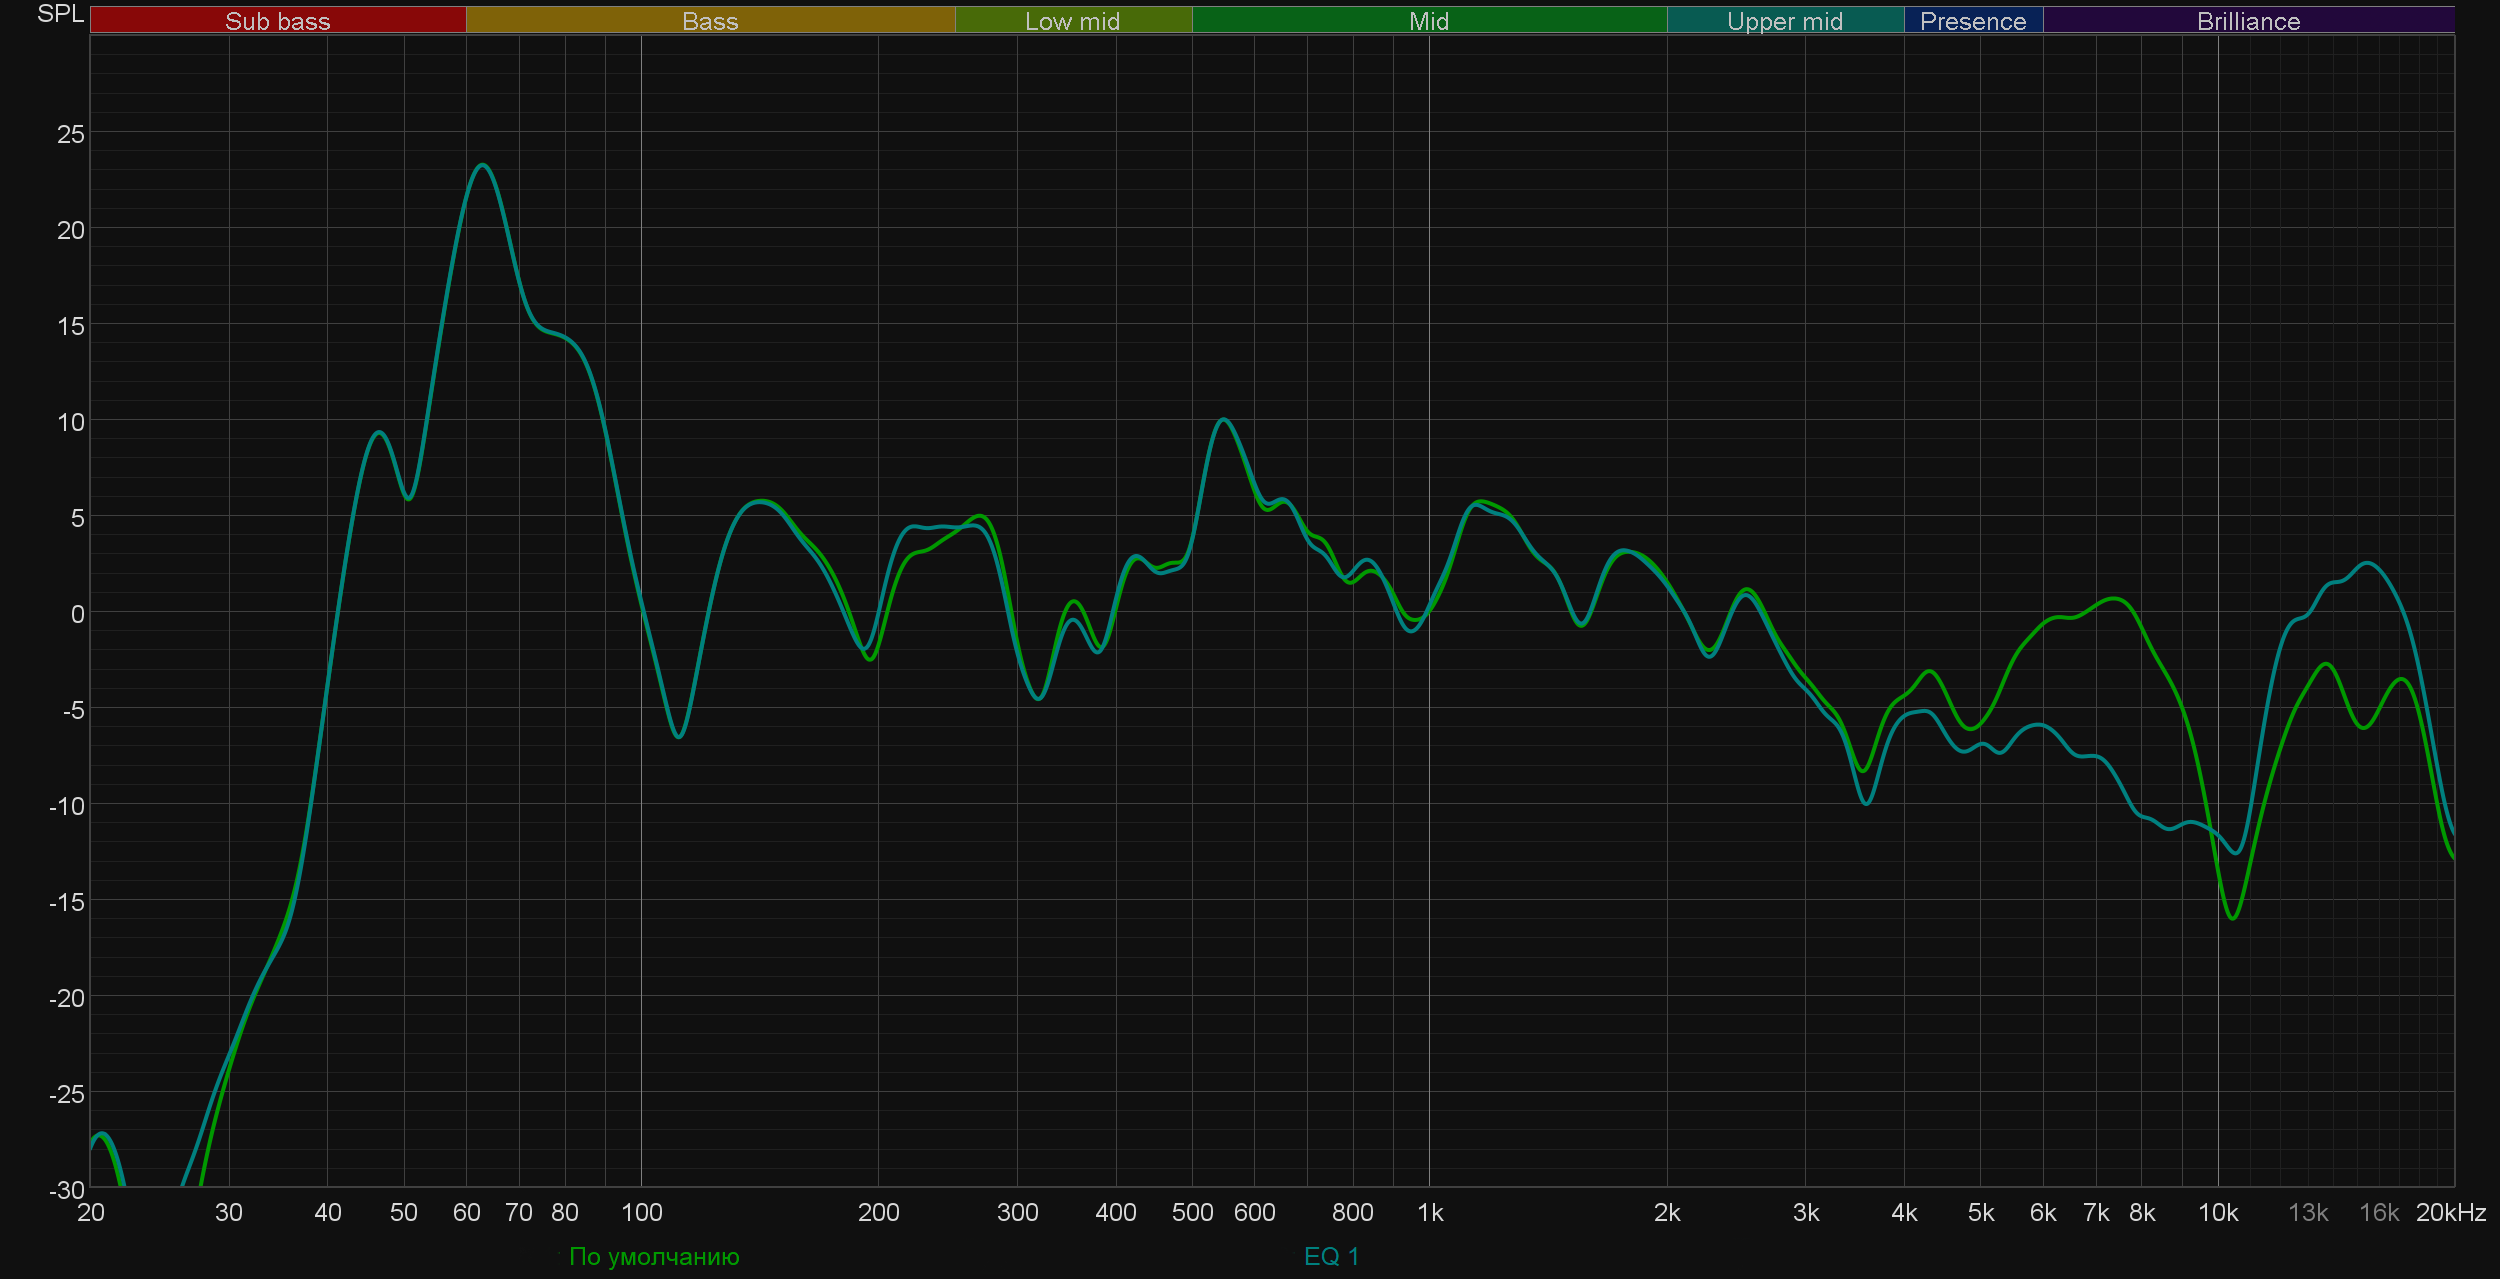Viewport: 2500px width, 1279px height.
Task: Click the 10k frequency axis label
Action: (x=2217, y=1213)
